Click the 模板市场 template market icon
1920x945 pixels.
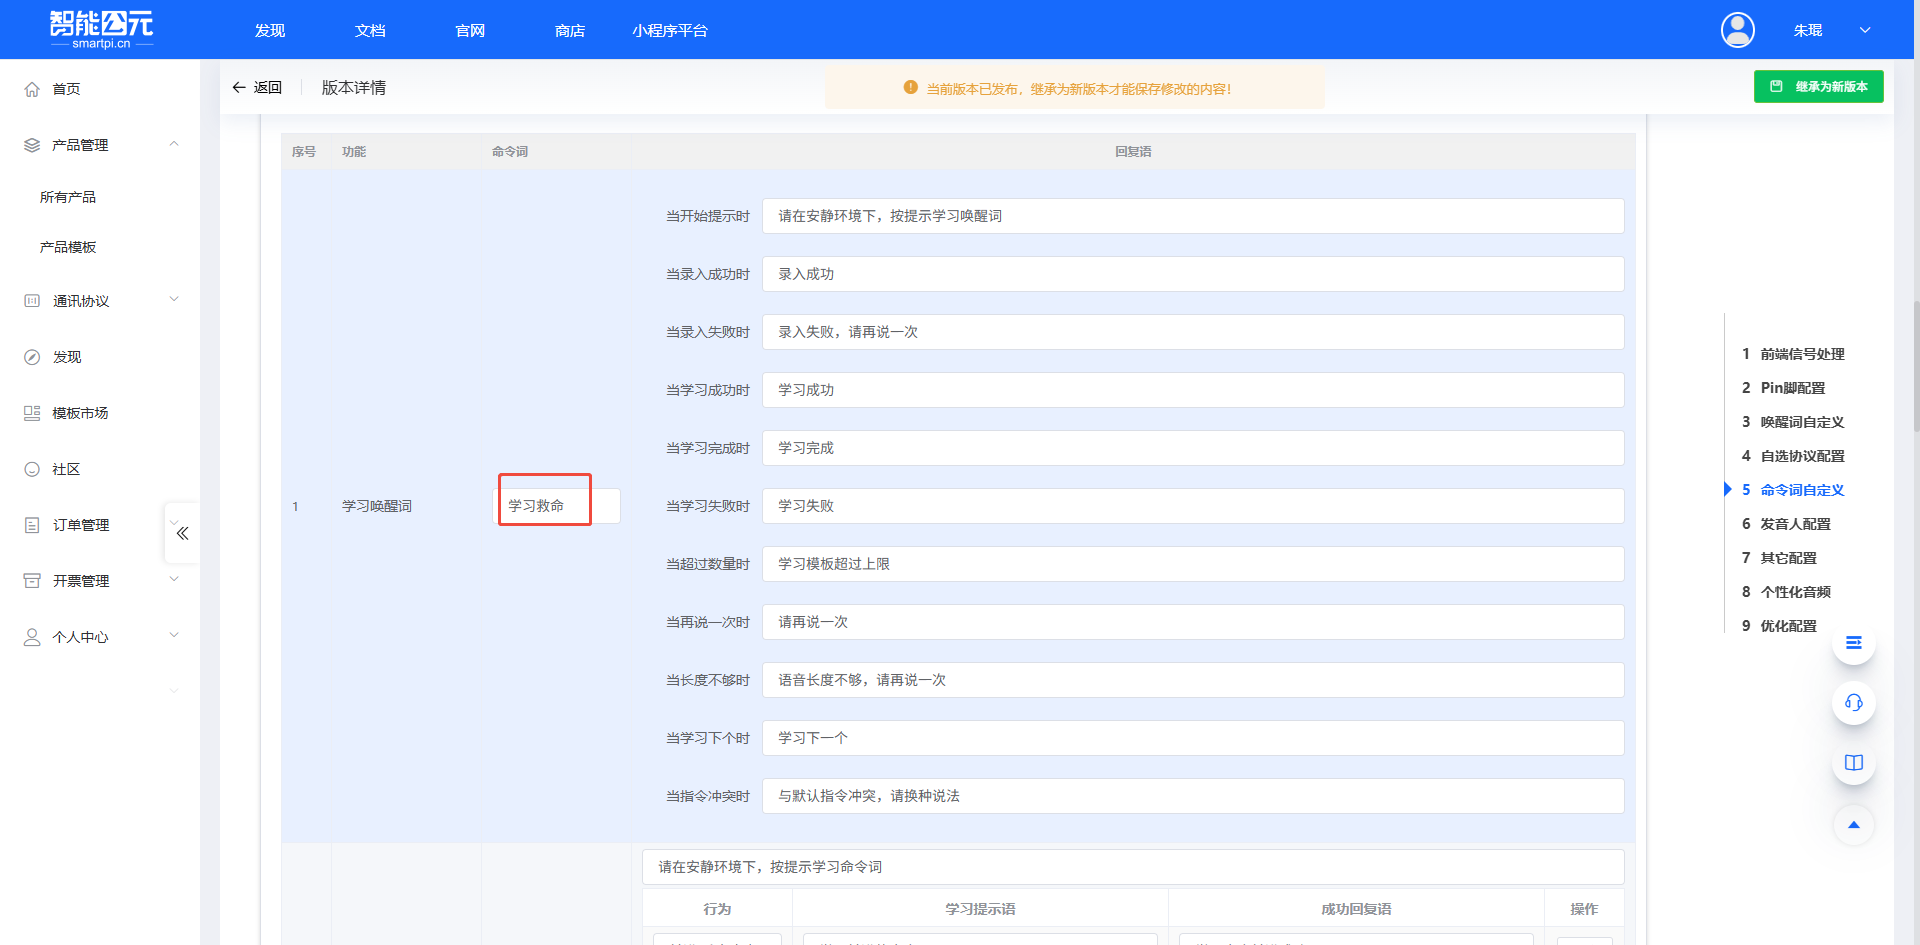click(31, 412)
